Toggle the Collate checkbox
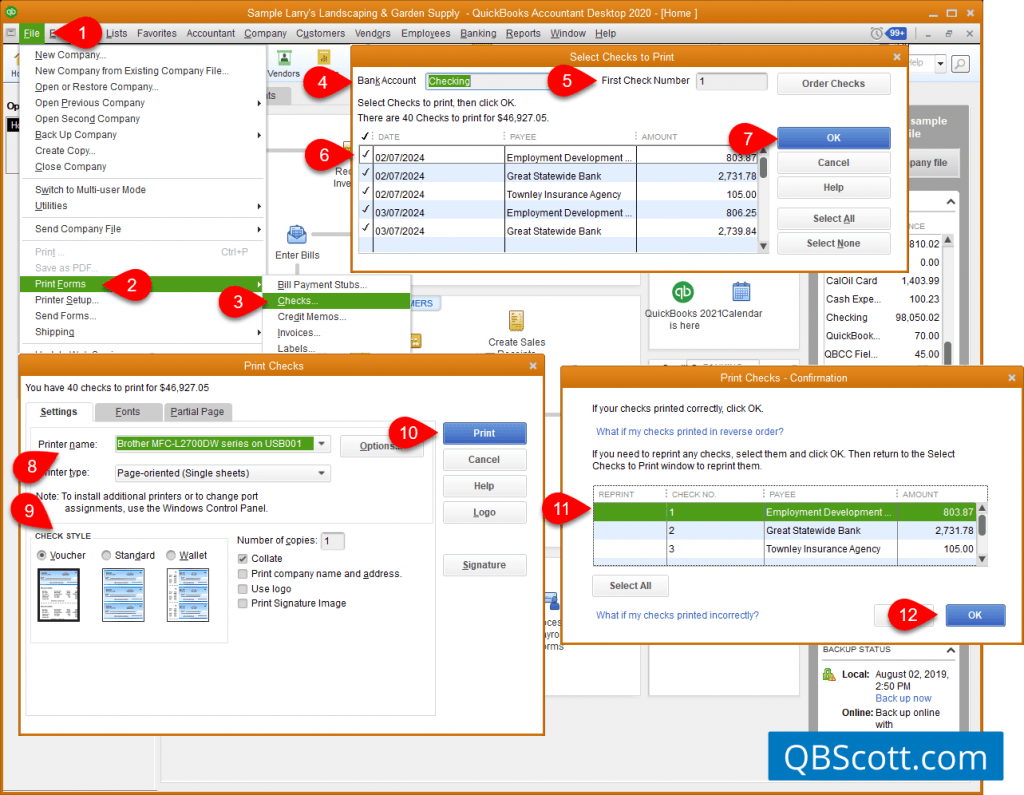The height and width of the screenshot is (795, 1024). point(243,559)
